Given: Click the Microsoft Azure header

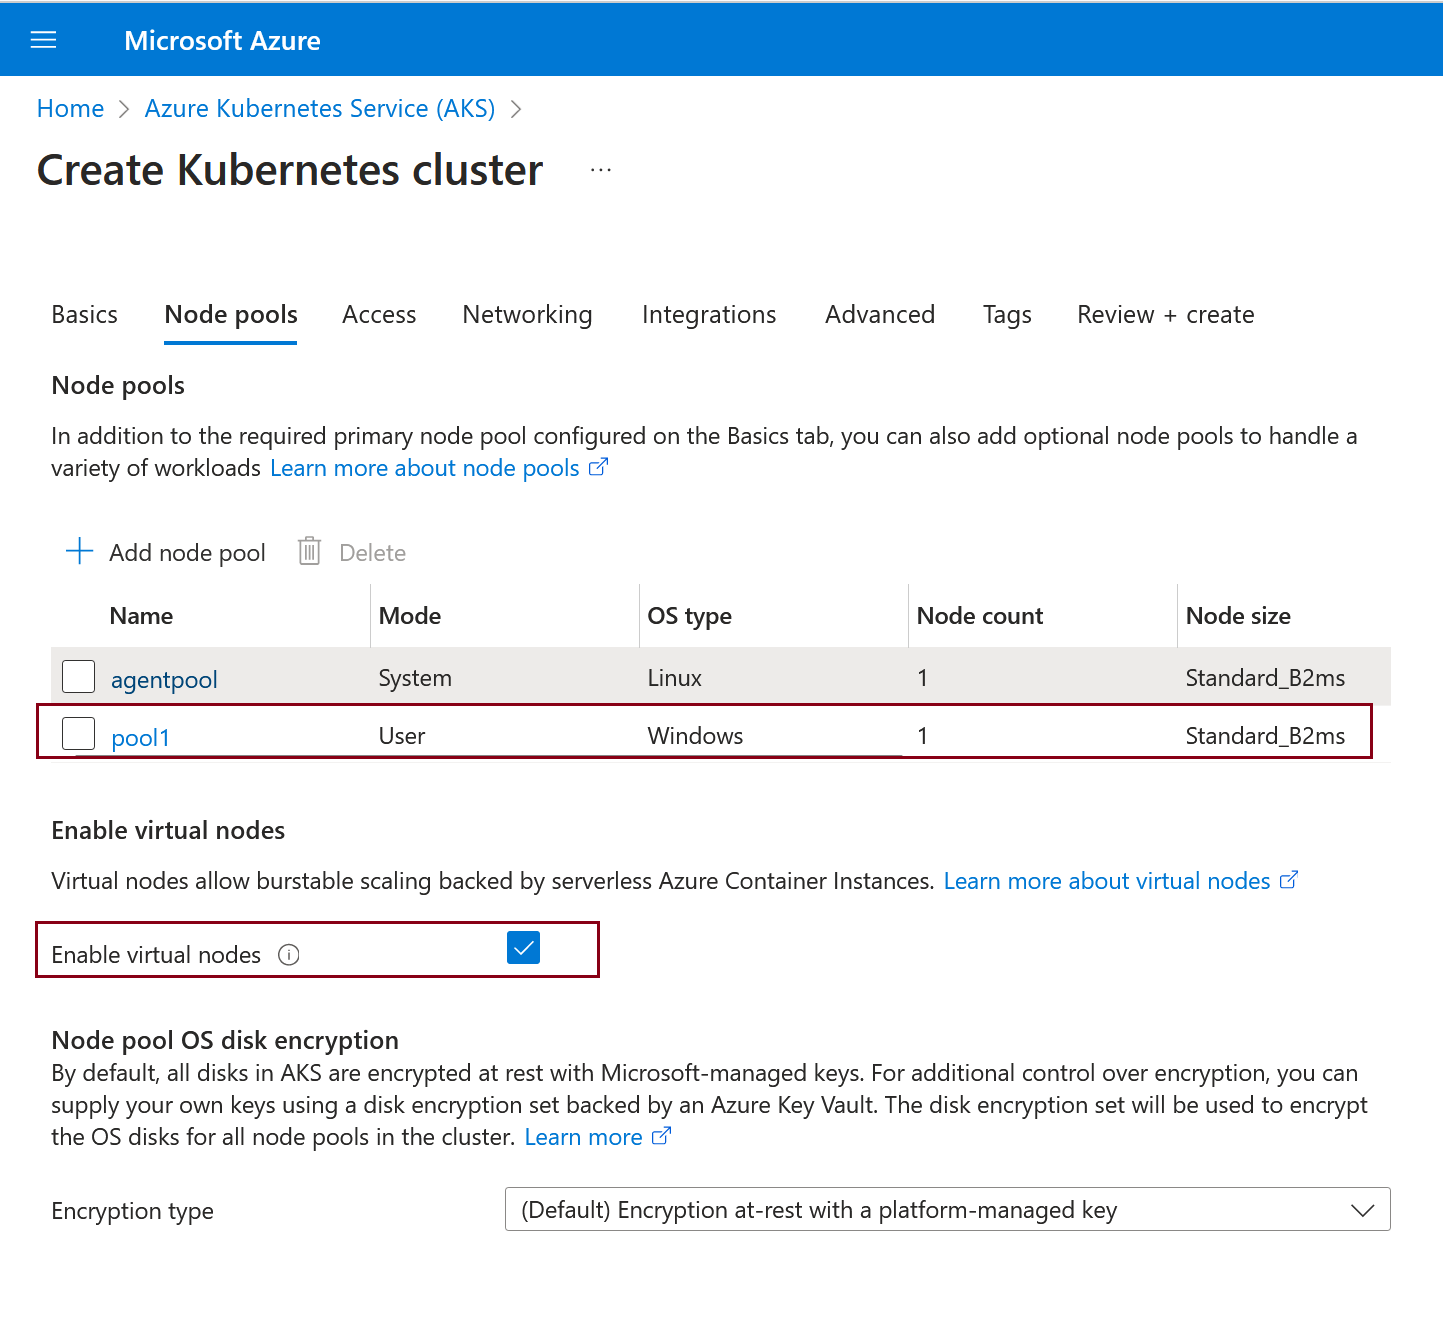Looking at the screenshot, I should click(222, 40).
